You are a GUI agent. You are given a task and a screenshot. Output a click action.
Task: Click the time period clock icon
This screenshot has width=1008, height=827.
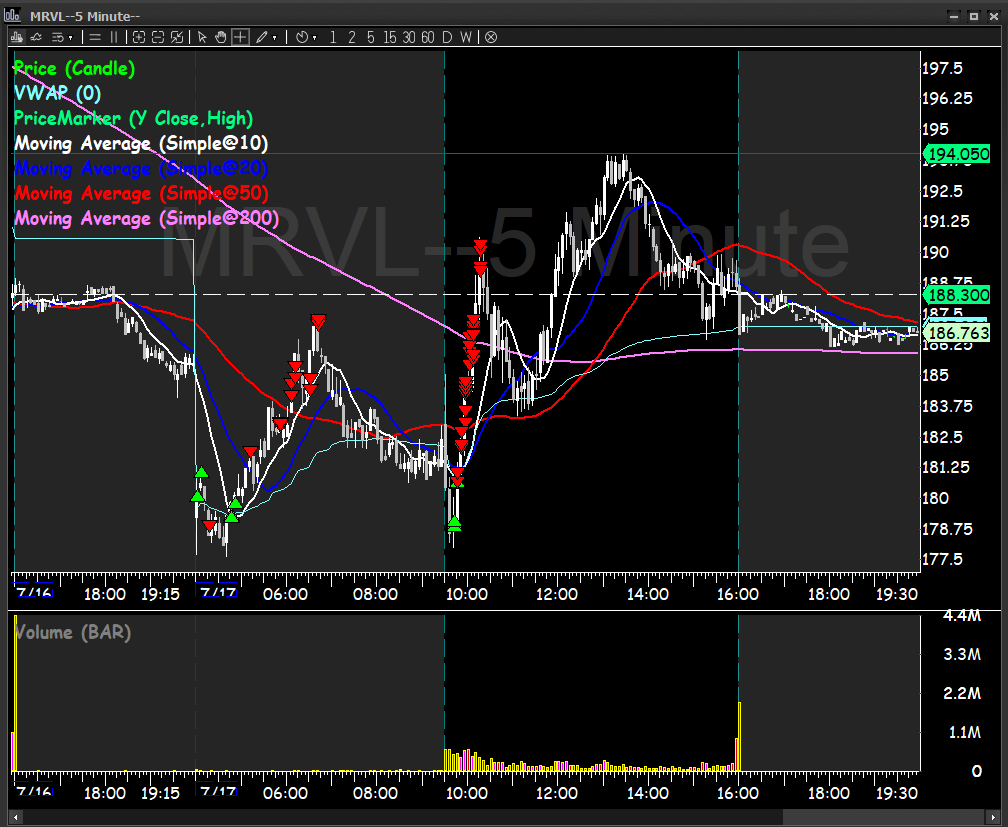tap(302, 37)
